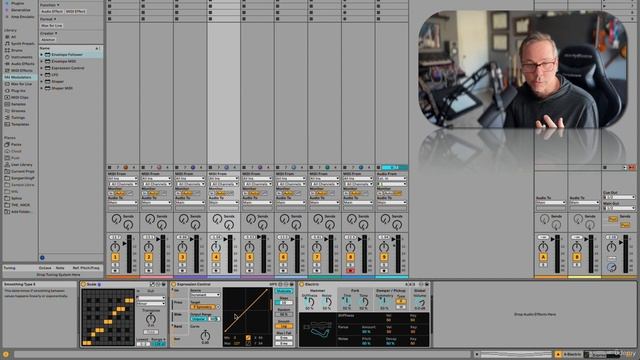Open Current Project folder in Places
640x360 pixels.
point(20,171)
